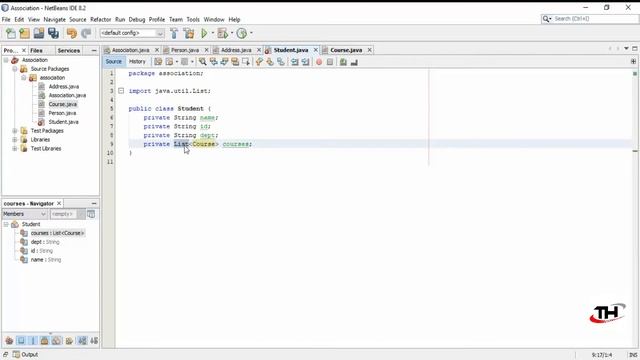Click the Redo arrow icon

click(86, 33)
